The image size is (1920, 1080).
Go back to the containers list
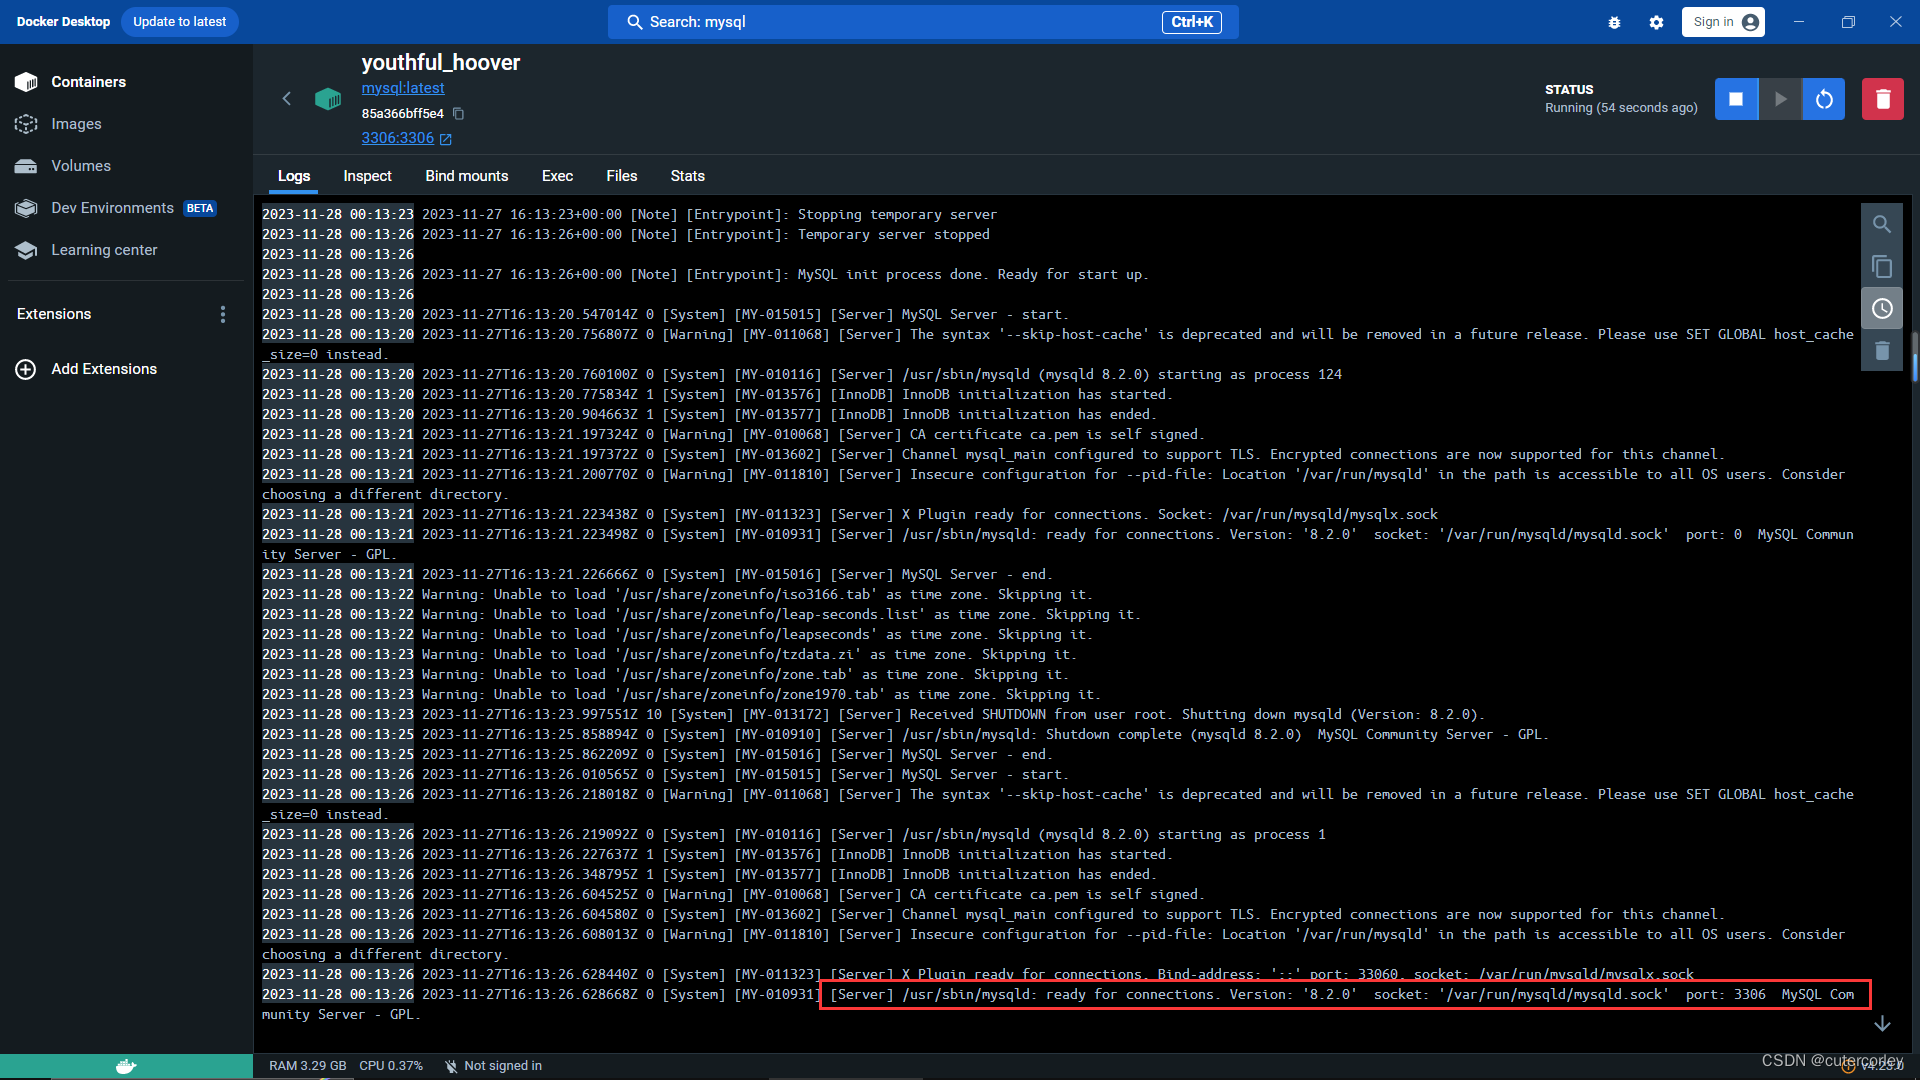coord(287,98)
